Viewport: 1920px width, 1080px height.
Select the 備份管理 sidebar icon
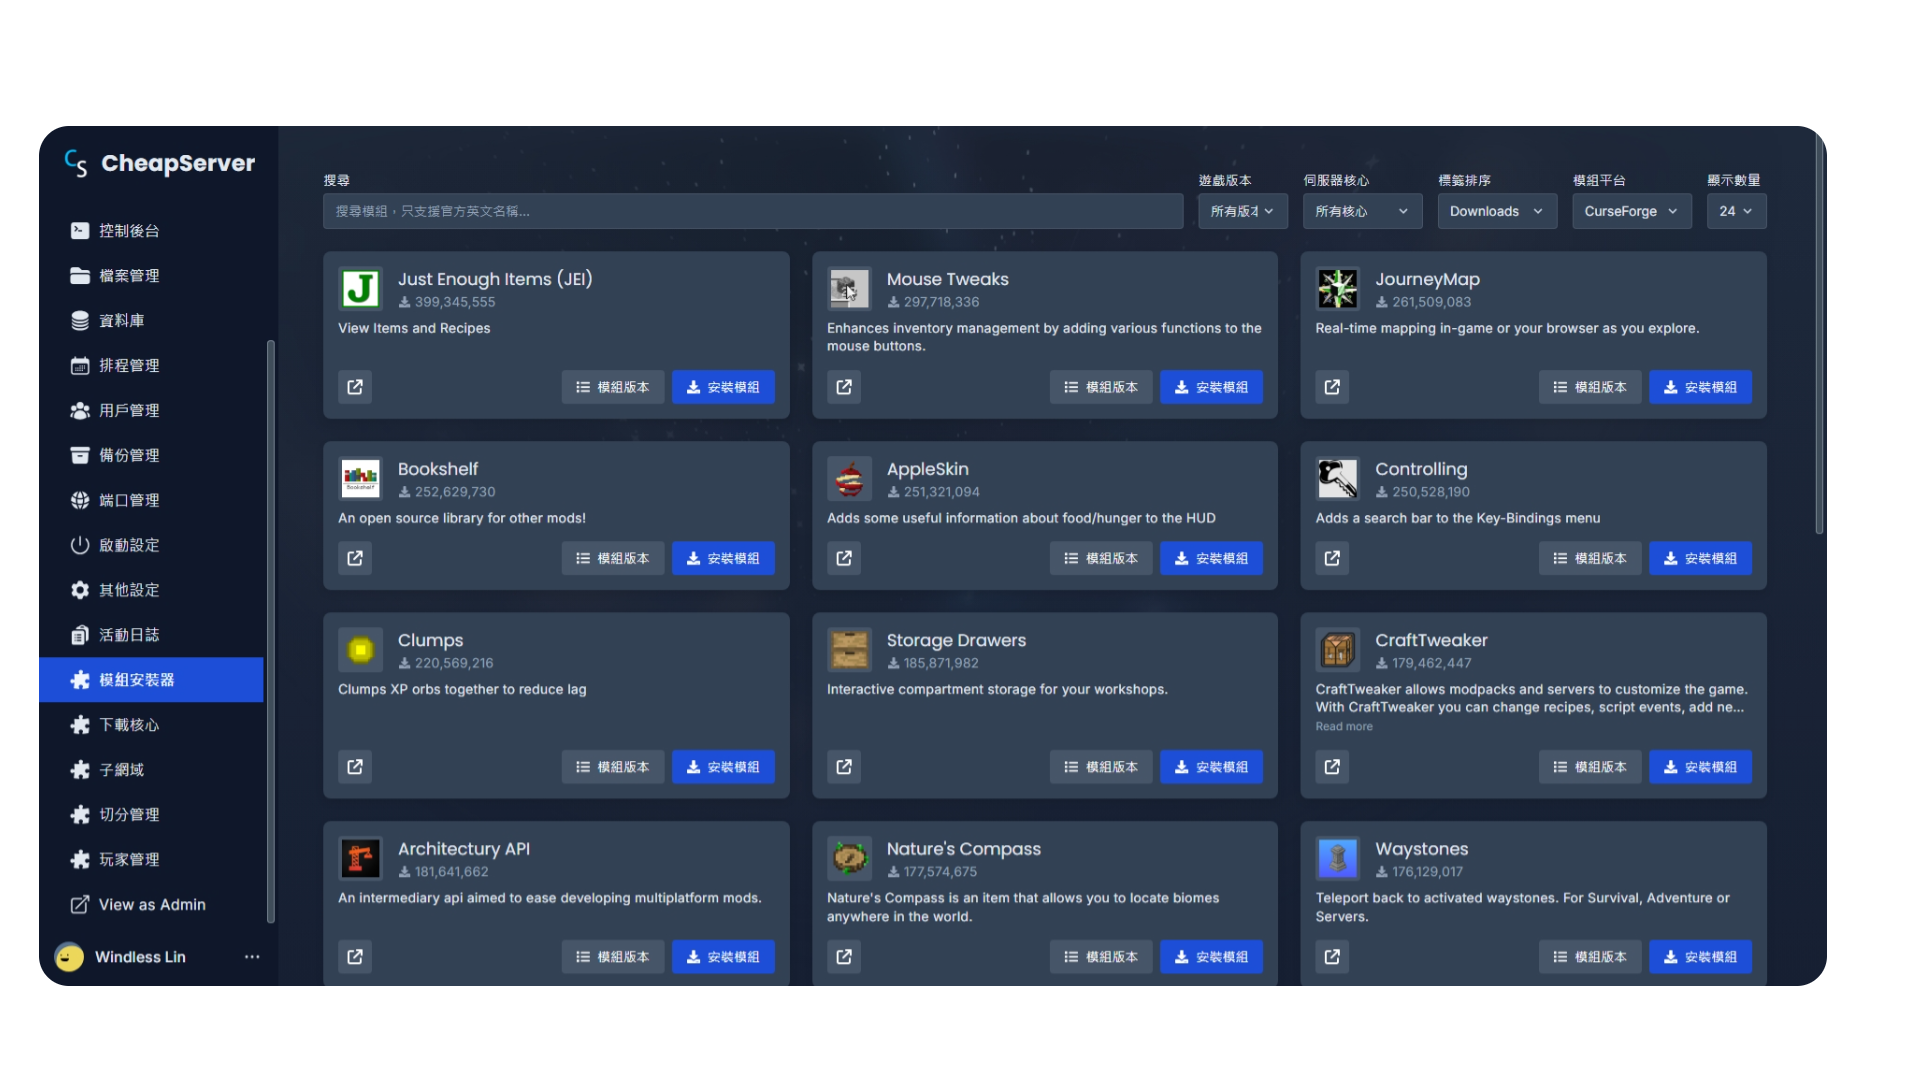coord(80,455)
